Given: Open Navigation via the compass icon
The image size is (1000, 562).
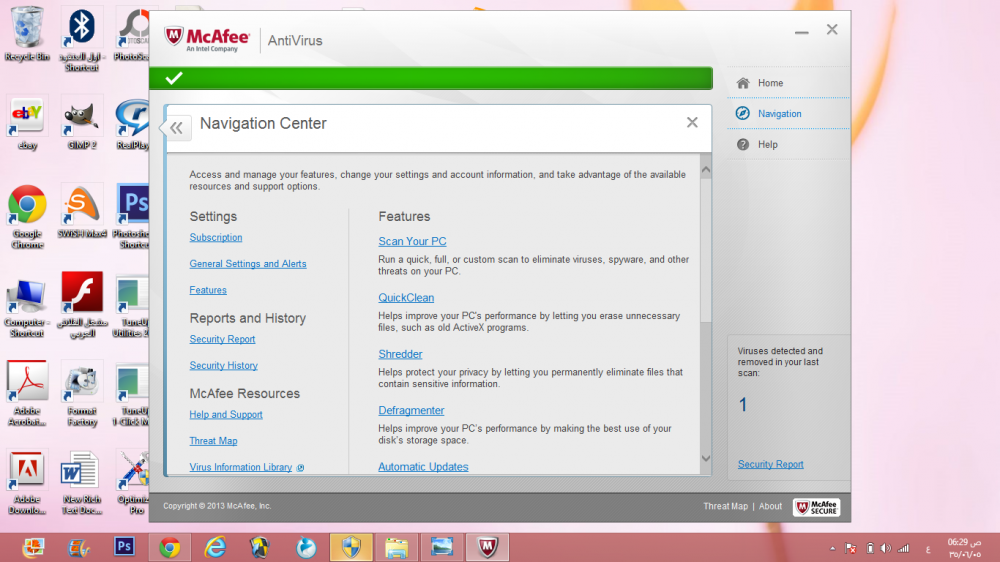Looking at the screenshot, I should point(743,114).
